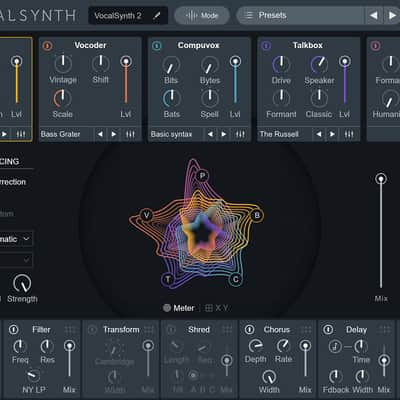Click the Bass Grater preset name

point(60,134)
